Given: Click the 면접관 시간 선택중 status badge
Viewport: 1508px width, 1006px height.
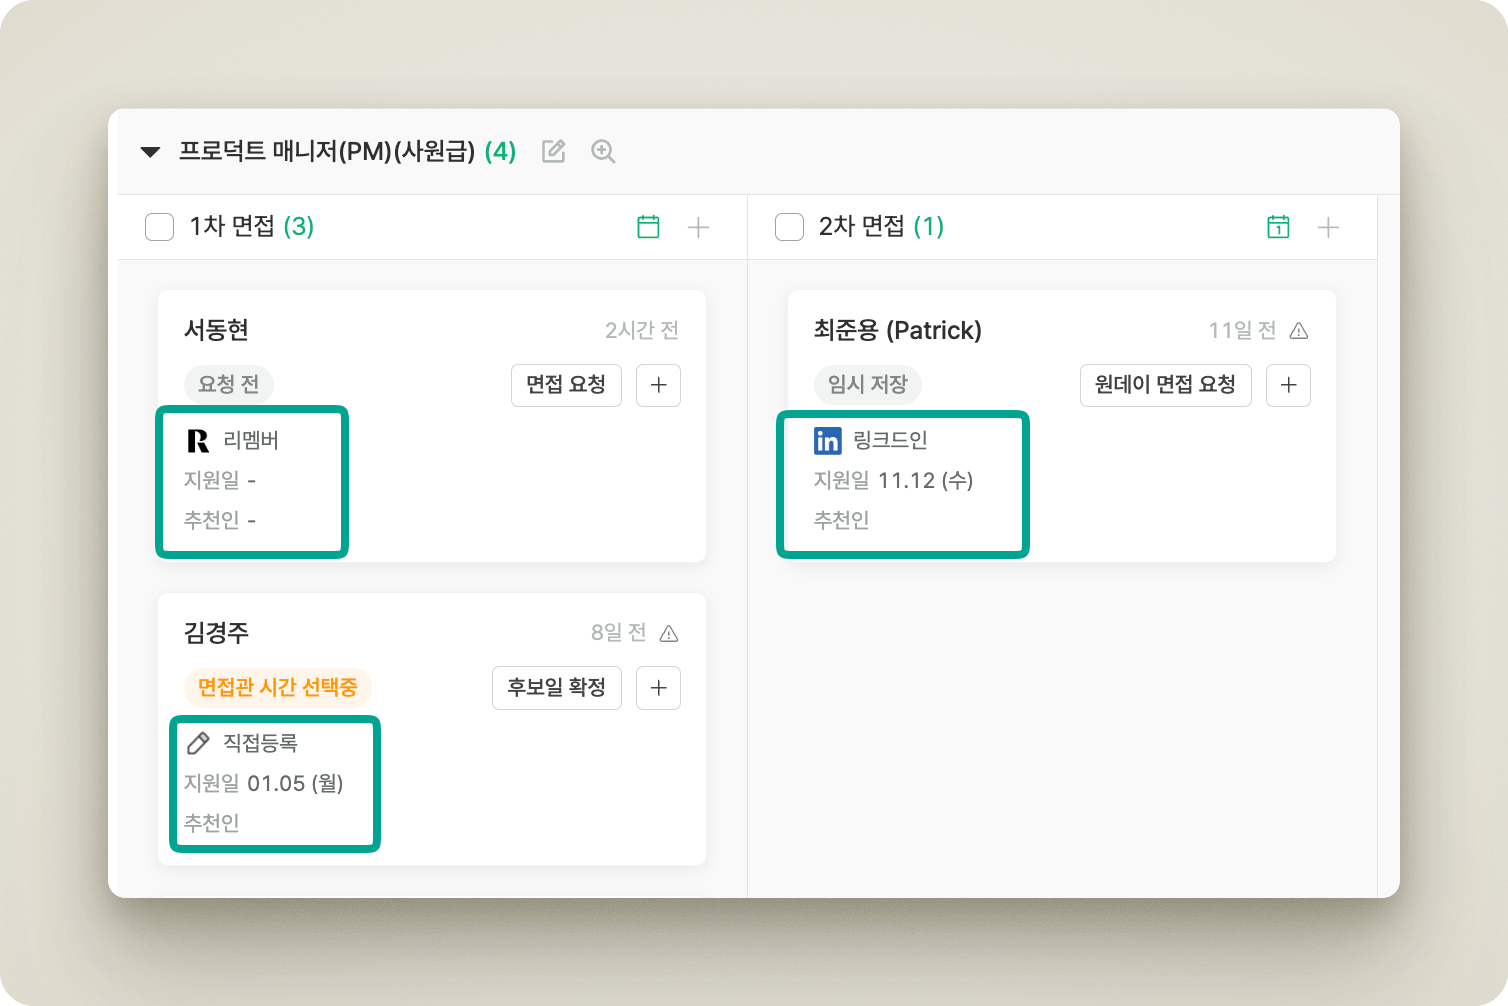Looking at the screenshot, I should (x=277, y=687).
